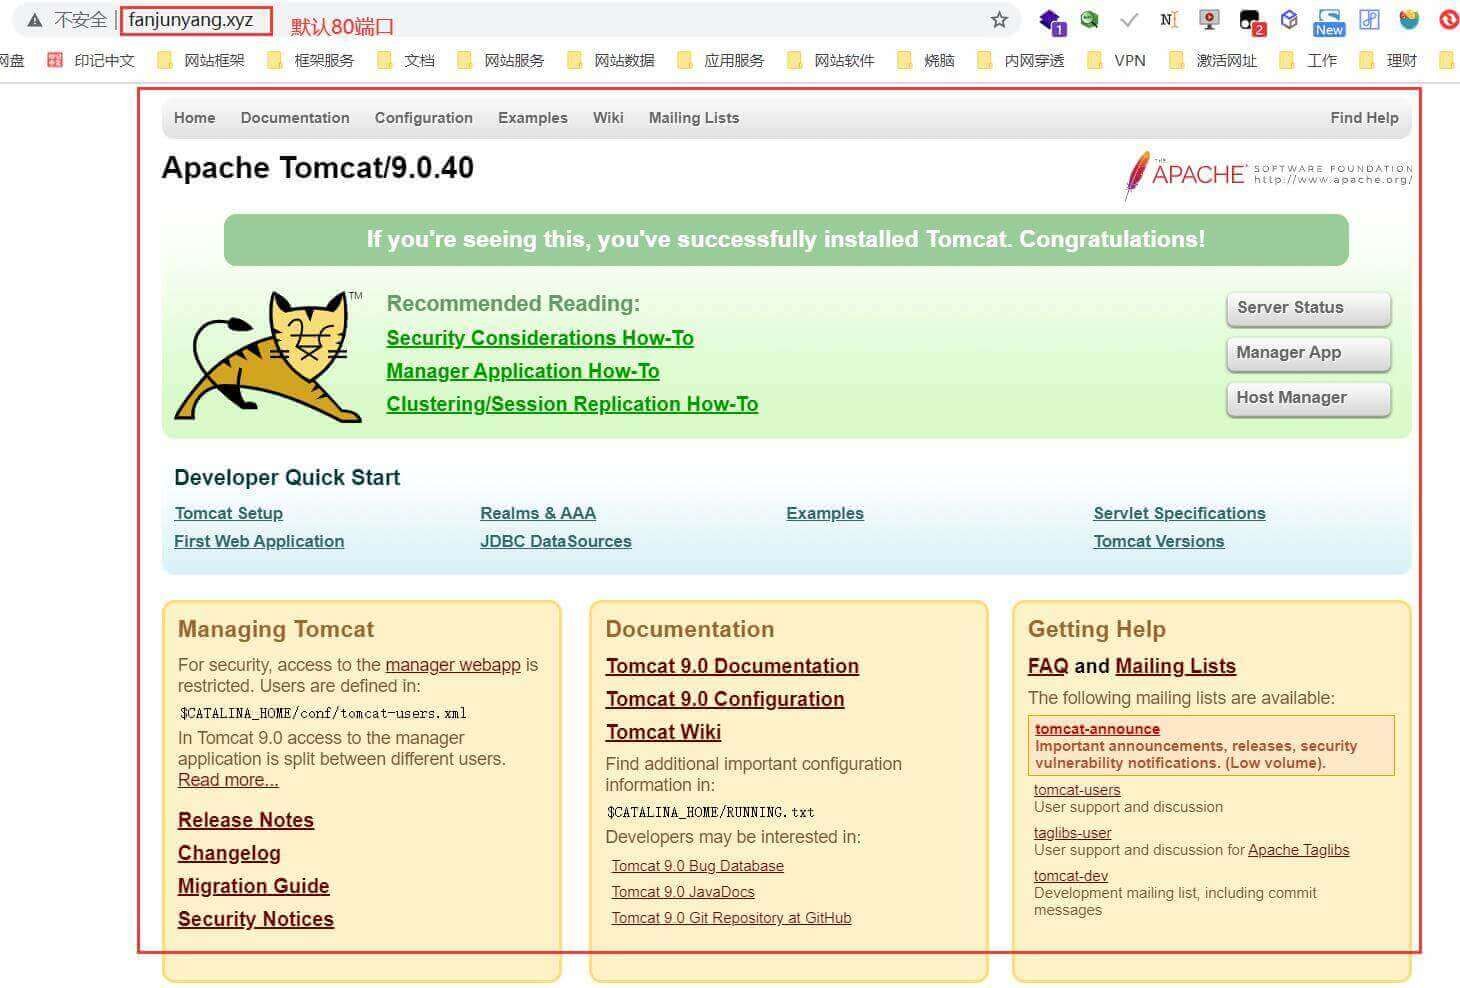The image size is (1460, 988).
Task: Open the round colorful globe extension icon
Action: click(1409, 20)
